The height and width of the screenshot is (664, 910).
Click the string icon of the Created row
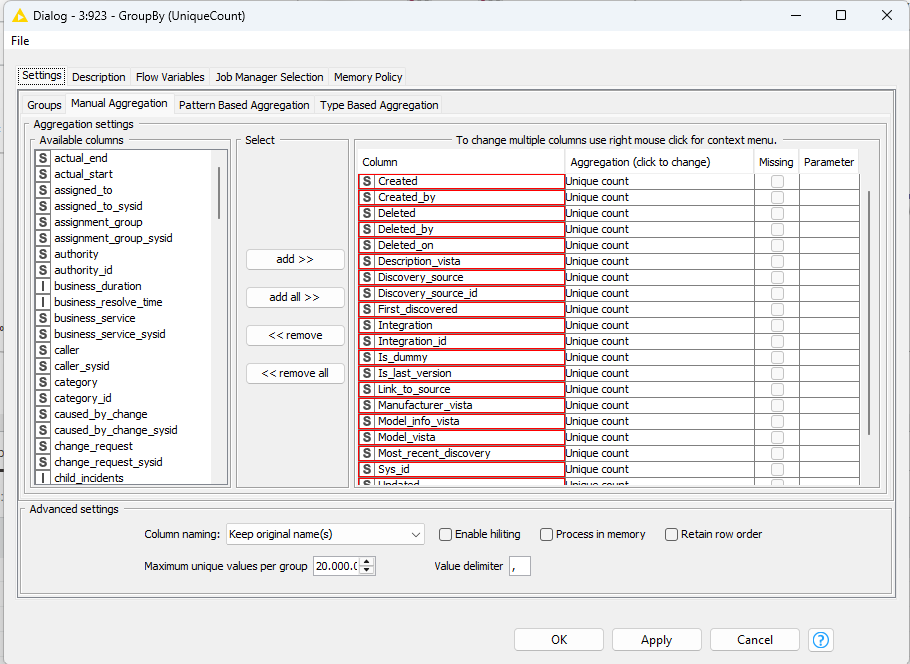click(367, 181)
